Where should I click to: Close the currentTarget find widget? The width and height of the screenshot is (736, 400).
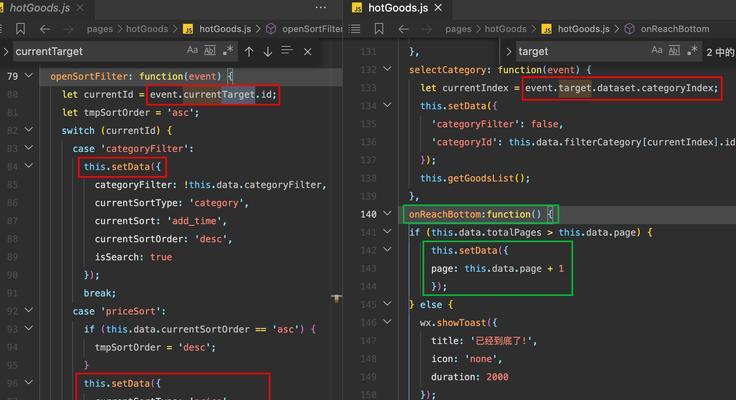[307, 52]
